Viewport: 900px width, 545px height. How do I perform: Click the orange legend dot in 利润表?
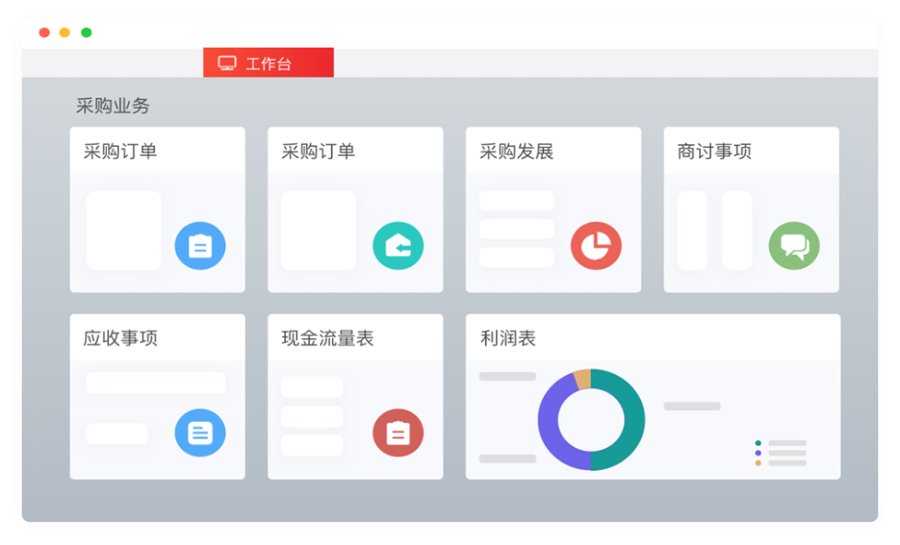point(758,463)
